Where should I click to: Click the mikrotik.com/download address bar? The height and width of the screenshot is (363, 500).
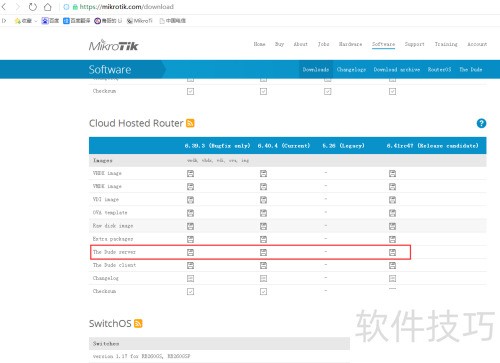(x=127, y=7)
